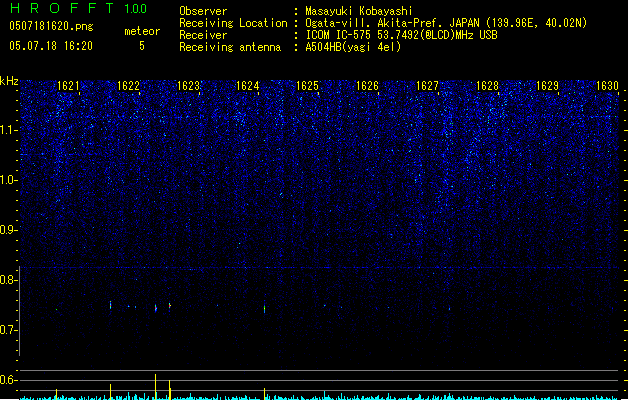Click the kHz axis unit label
This screenshot has height=400, width=629.
click(9, 81)
